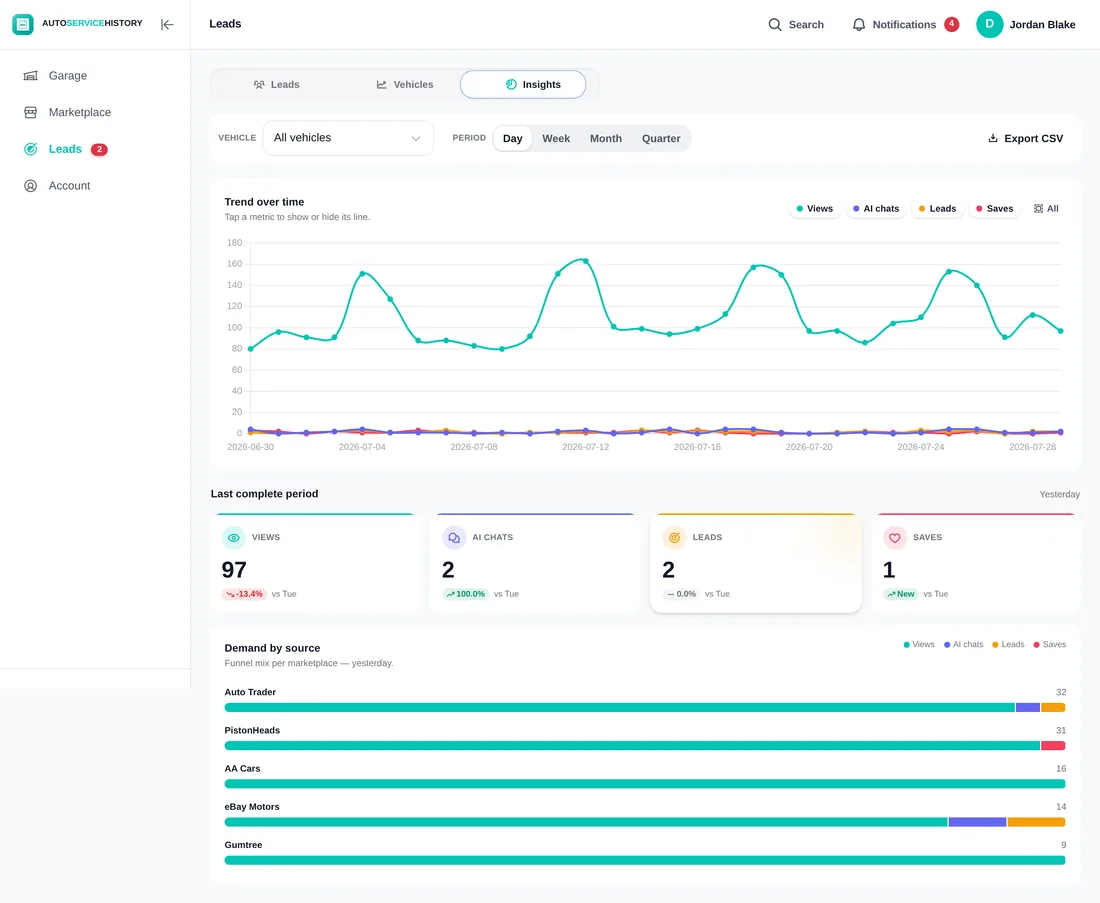The image size is (1100, 903).
Task: Click the Jordan Blake avatar circle
Action: [989, 24]
